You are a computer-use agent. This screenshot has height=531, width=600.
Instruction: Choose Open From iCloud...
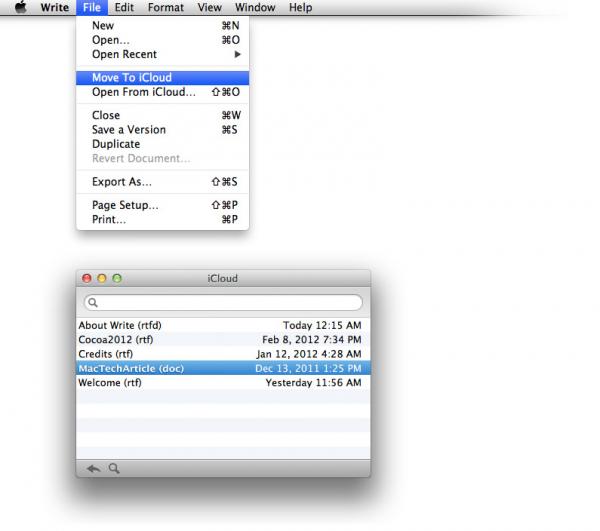[x=163, y=92]
